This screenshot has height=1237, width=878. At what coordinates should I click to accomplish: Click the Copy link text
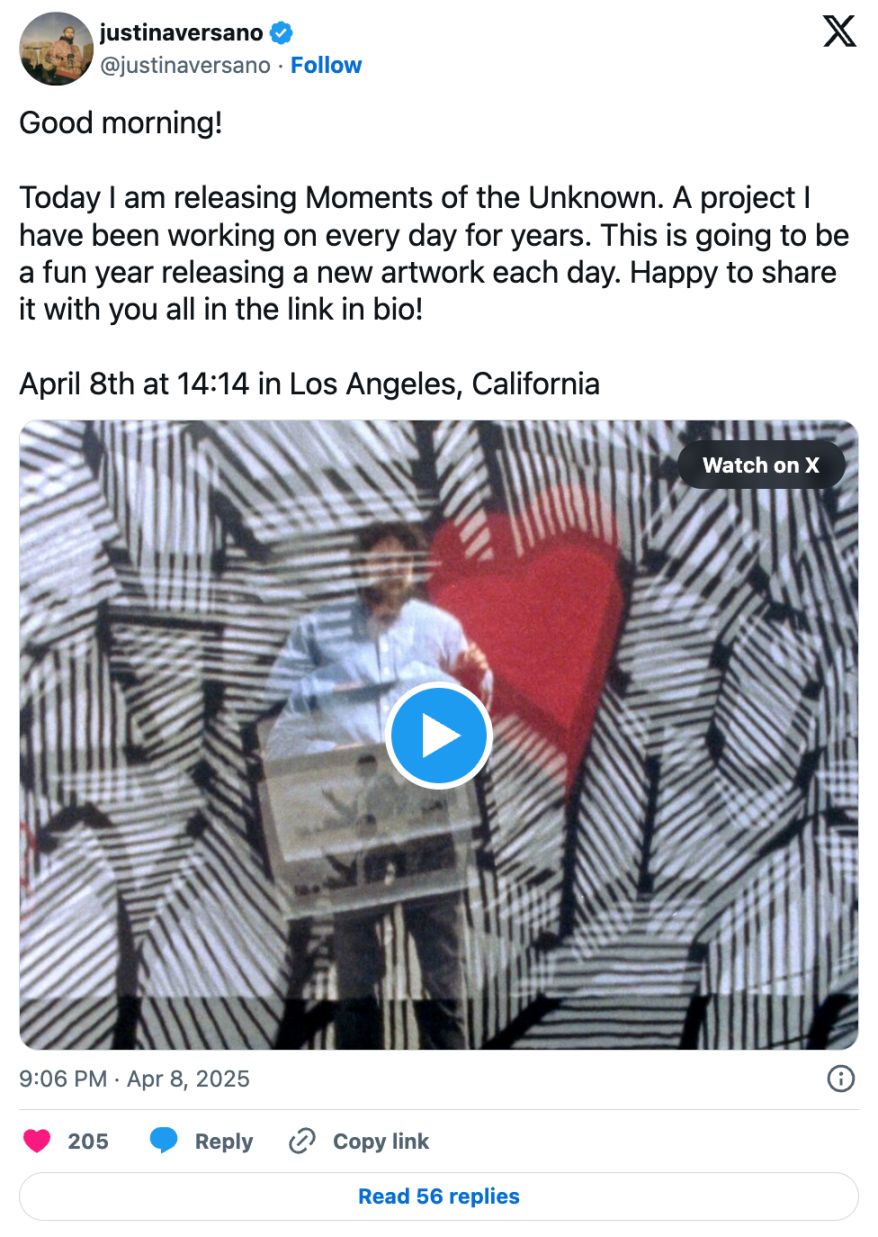381,1141
